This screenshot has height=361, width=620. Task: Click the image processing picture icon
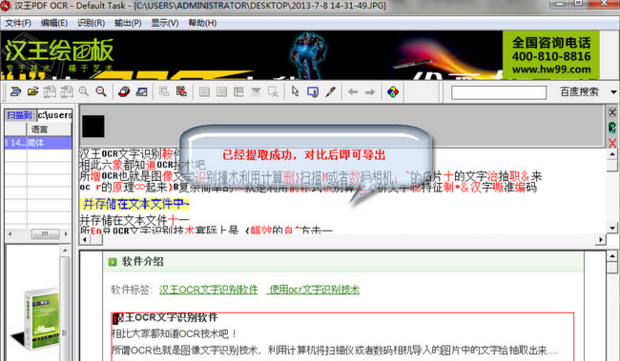click(142, 92)
